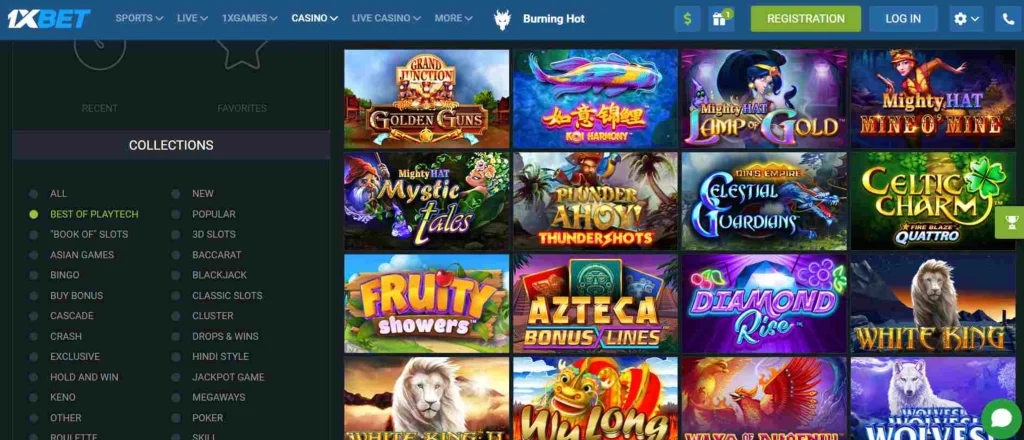Select the POPULAR collection radio button

click(176, 214)
